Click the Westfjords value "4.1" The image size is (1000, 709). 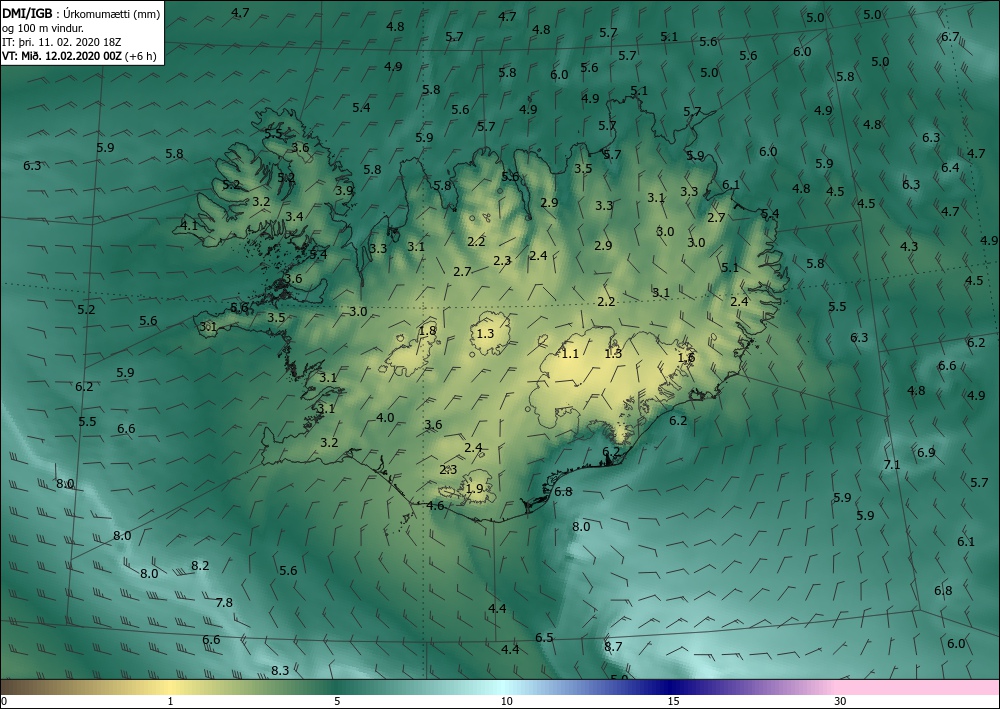189,225
